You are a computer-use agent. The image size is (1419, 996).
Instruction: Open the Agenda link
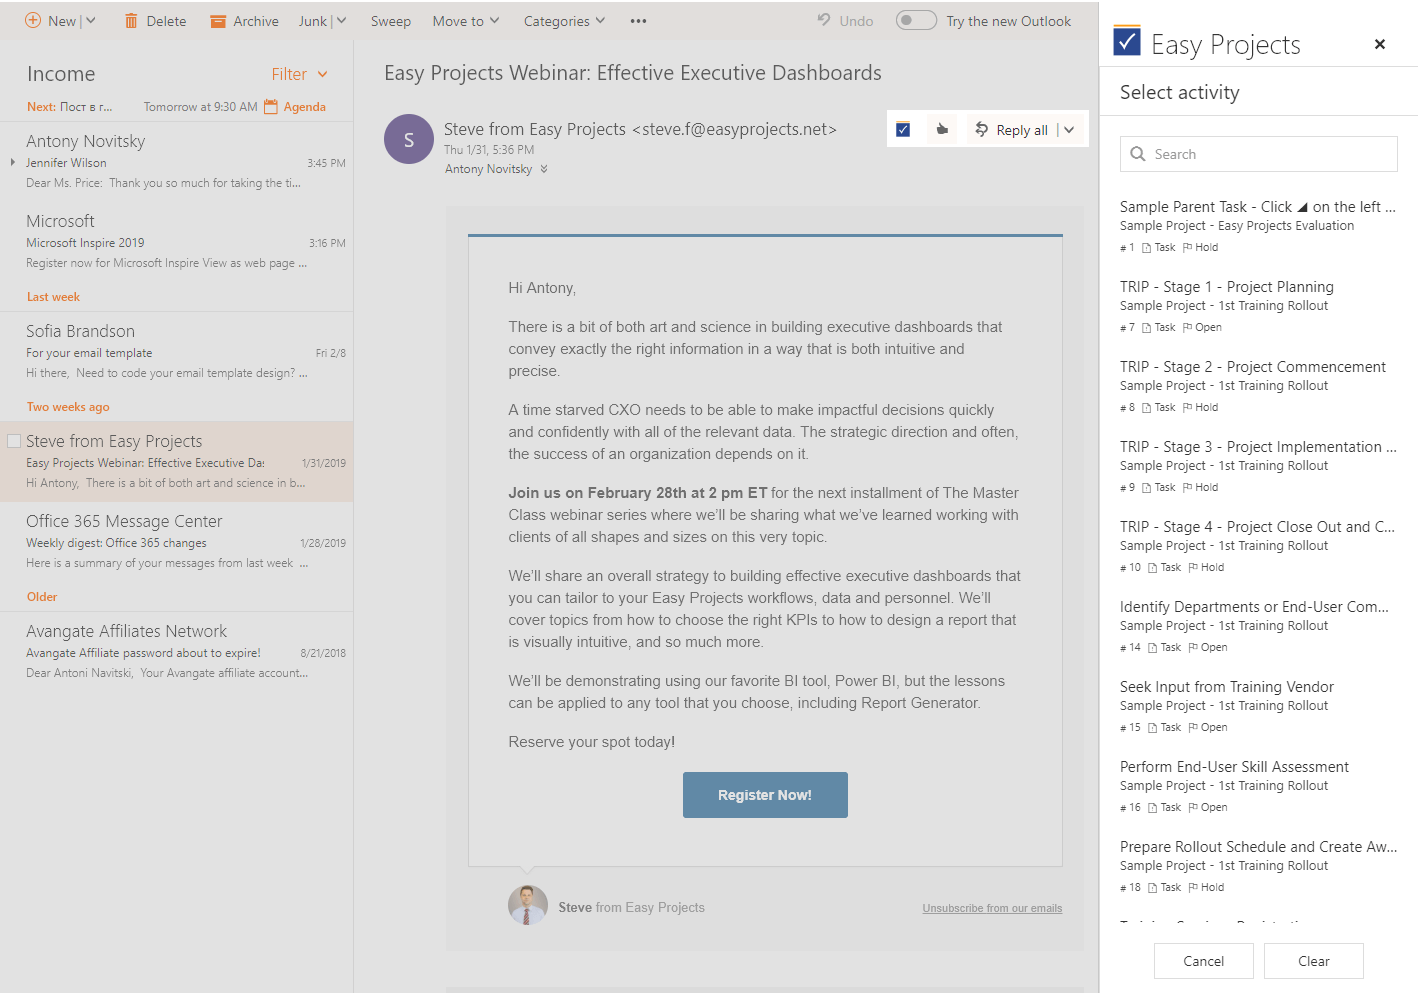(x=305, y=107)
